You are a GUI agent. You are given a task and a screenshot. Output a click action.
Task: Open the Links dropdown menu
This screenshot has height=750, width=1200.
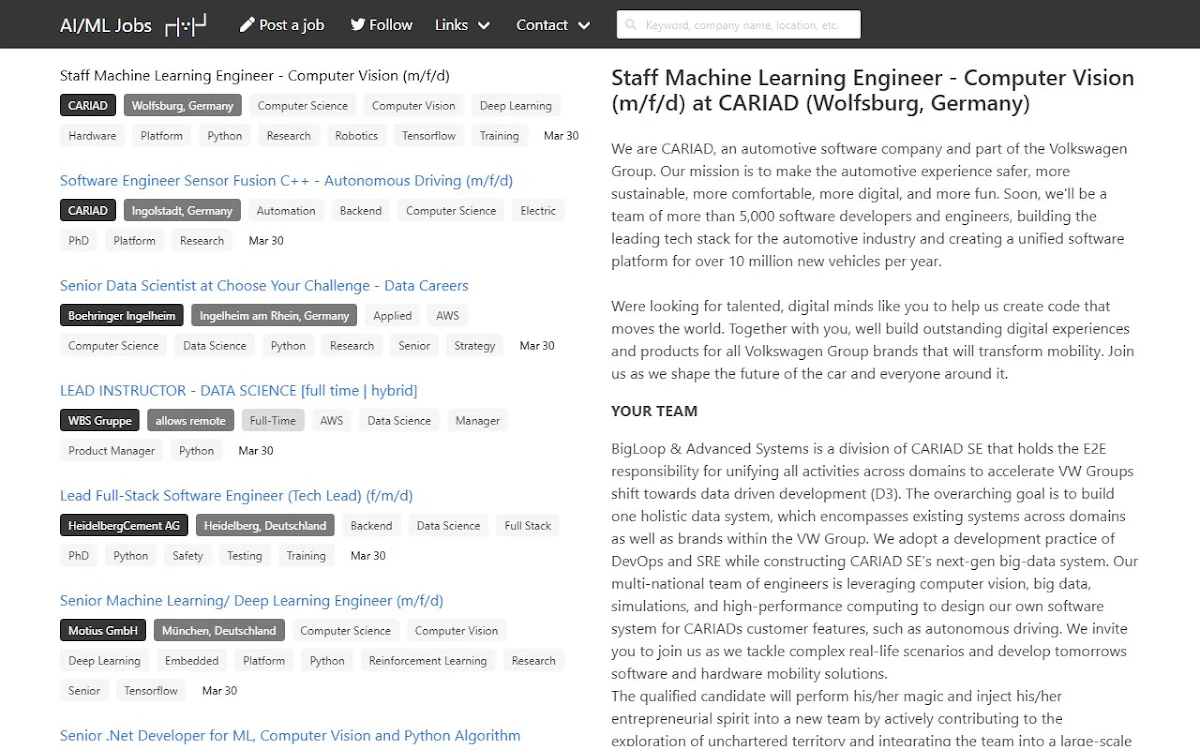pyautogui.click(x=463, y=25)
